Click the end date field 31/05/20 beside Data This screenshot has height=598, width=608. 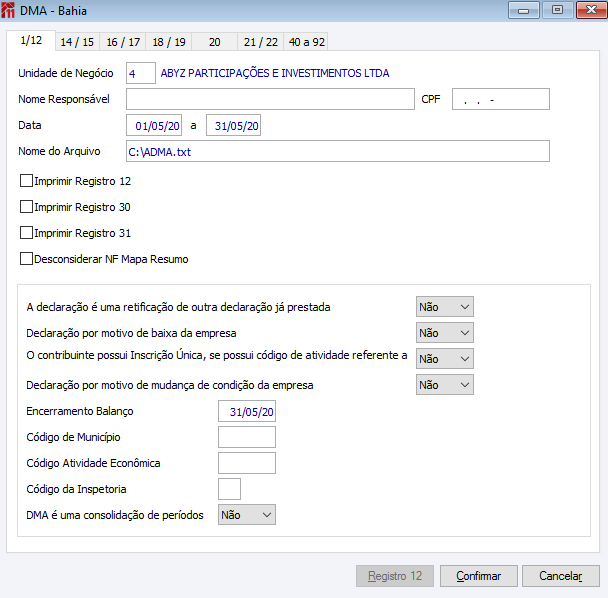tap(233, 125)
